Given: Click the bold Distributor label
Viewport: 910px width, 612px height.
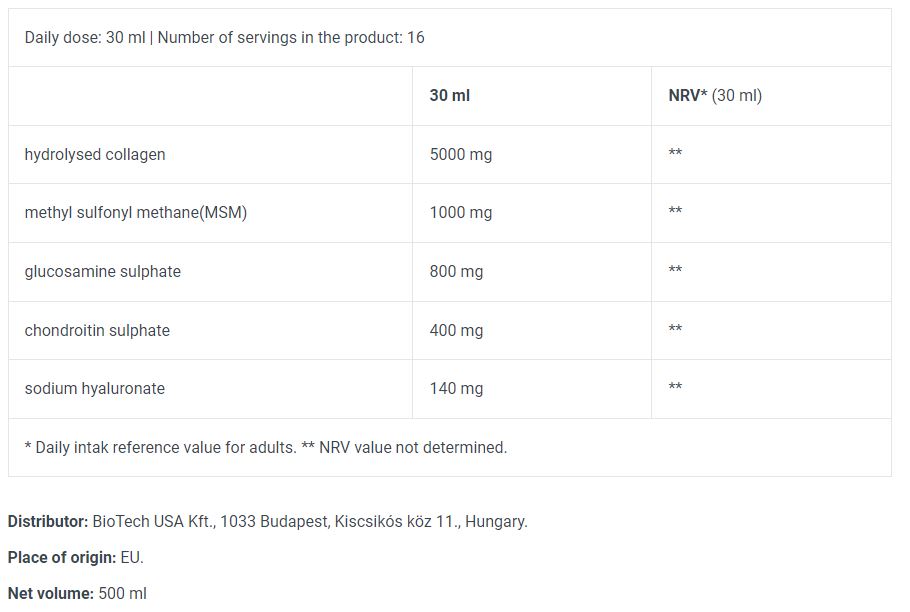Looking at the screenshot, I should pyautogui.click(x=47, y=522).
